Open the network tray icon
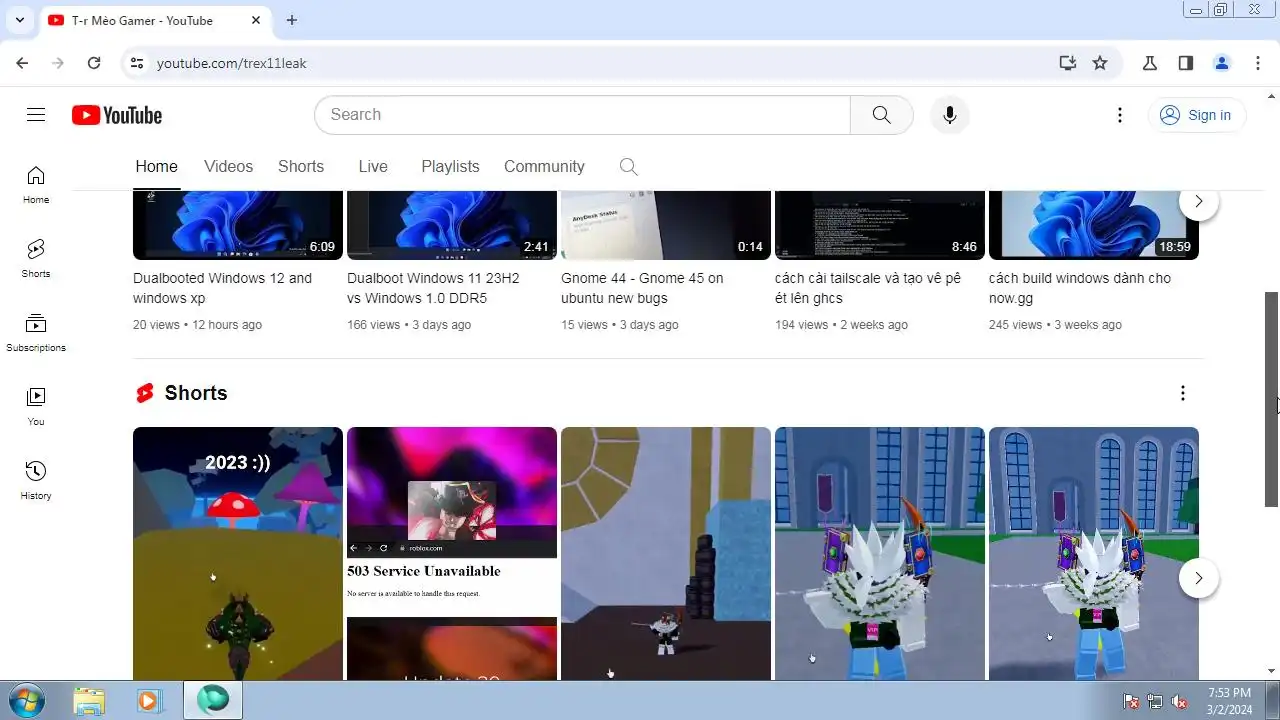The image size is (1280, 720). click(1155, 701)
